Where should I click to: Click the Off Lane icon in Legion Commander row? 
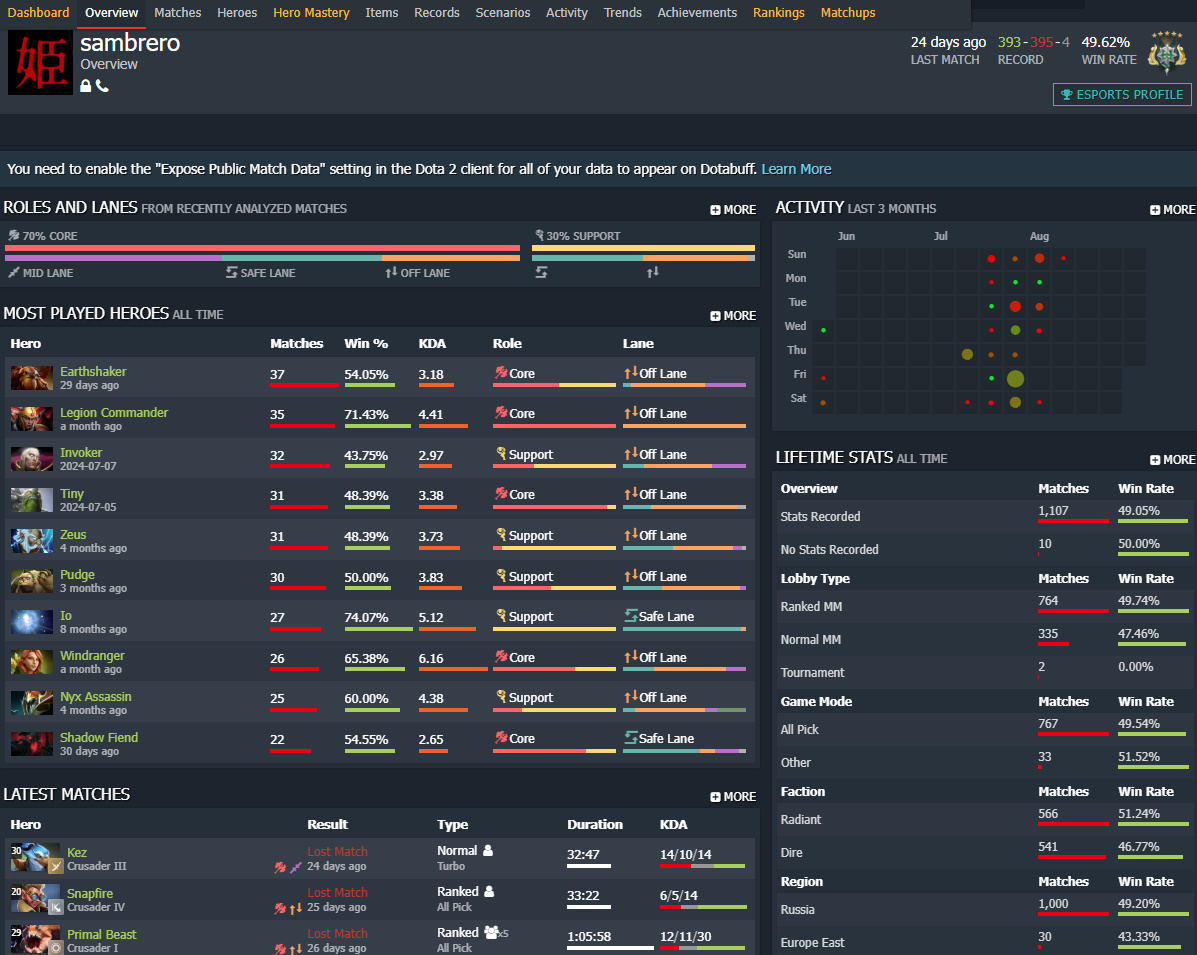pyautogui.click(x=631, y=413)
